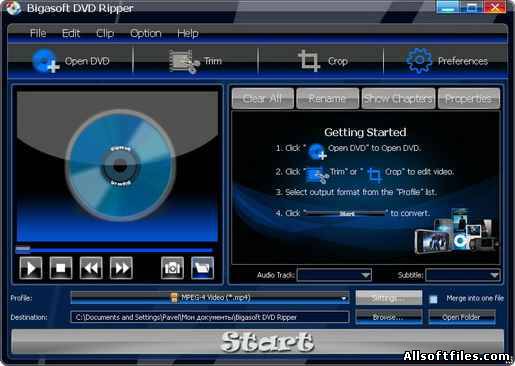The image size is (515, 366).
Task: Fast forward the preview video
Action: click(121, 268)
